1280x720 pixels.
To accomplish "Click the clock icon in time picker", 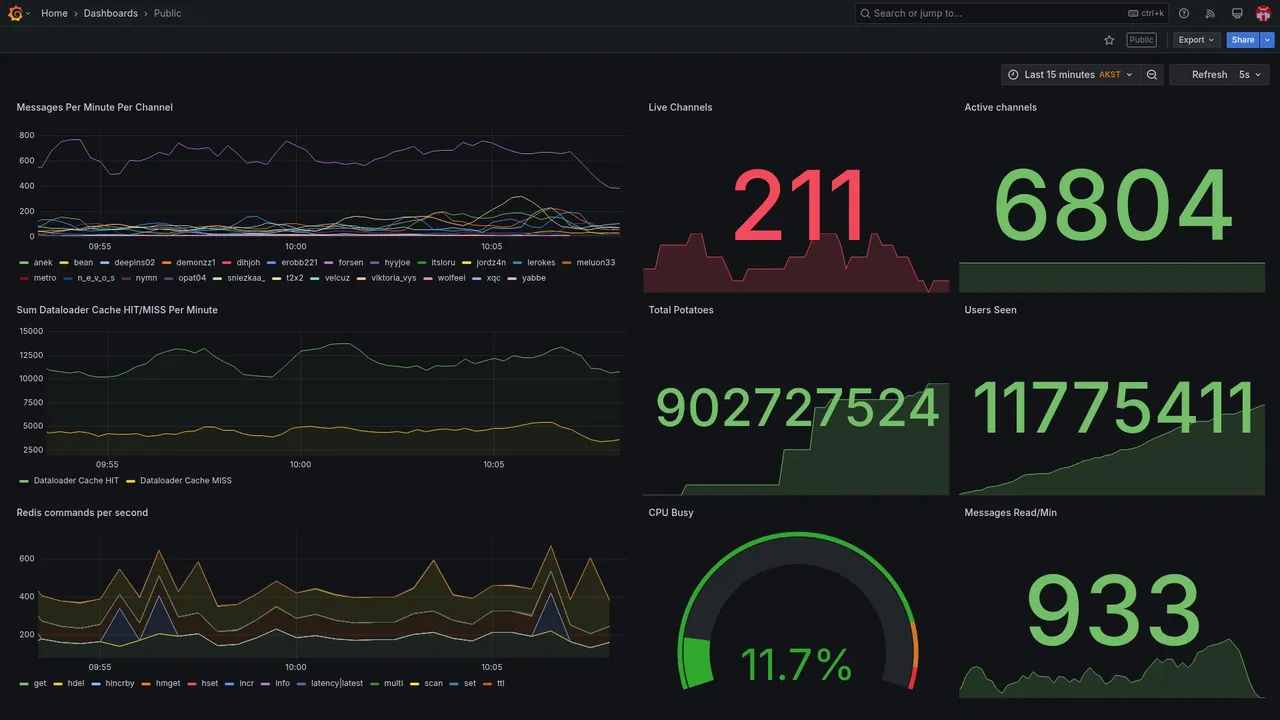I will pos(1013,75).
